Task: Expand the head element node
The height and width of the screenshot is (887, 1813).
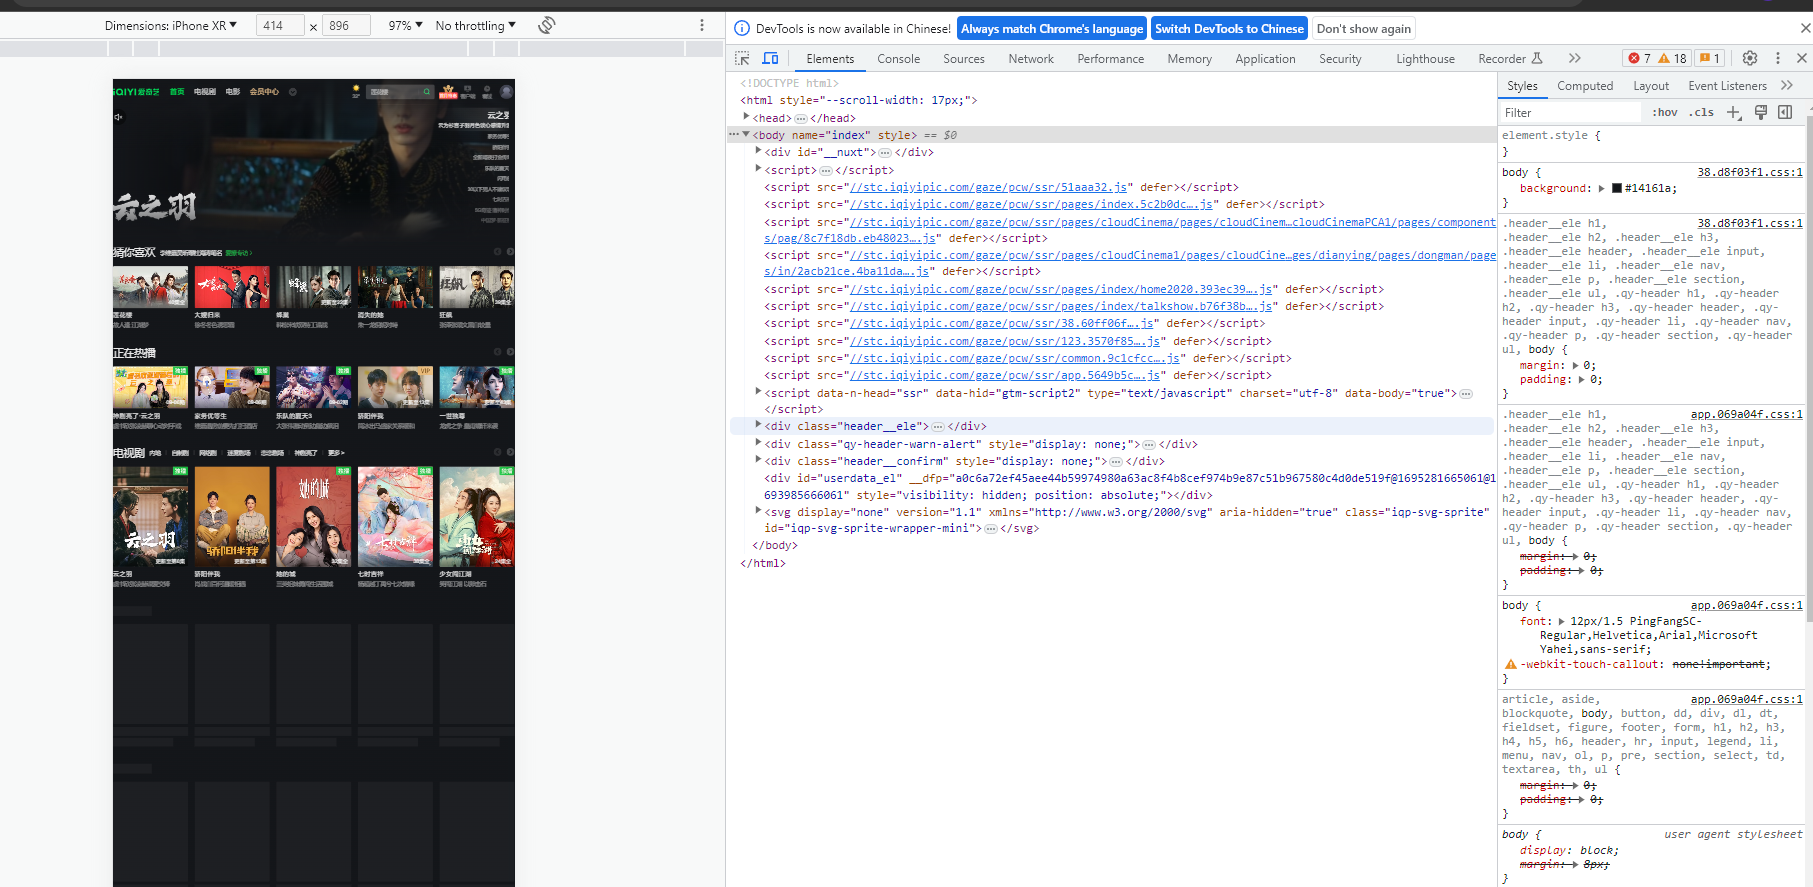Action: tap(747, 118)
